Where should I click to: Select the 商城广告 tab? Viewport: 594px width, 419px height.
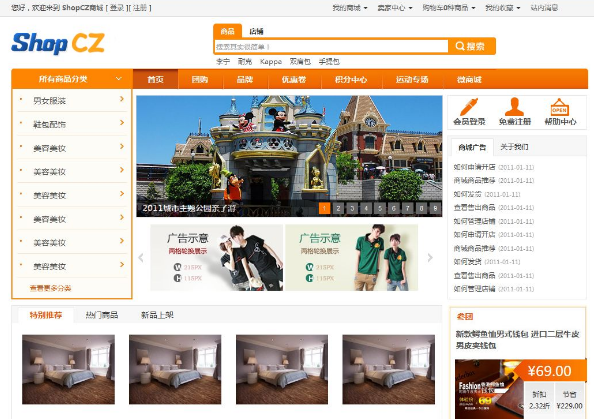[x=472, y=147]
